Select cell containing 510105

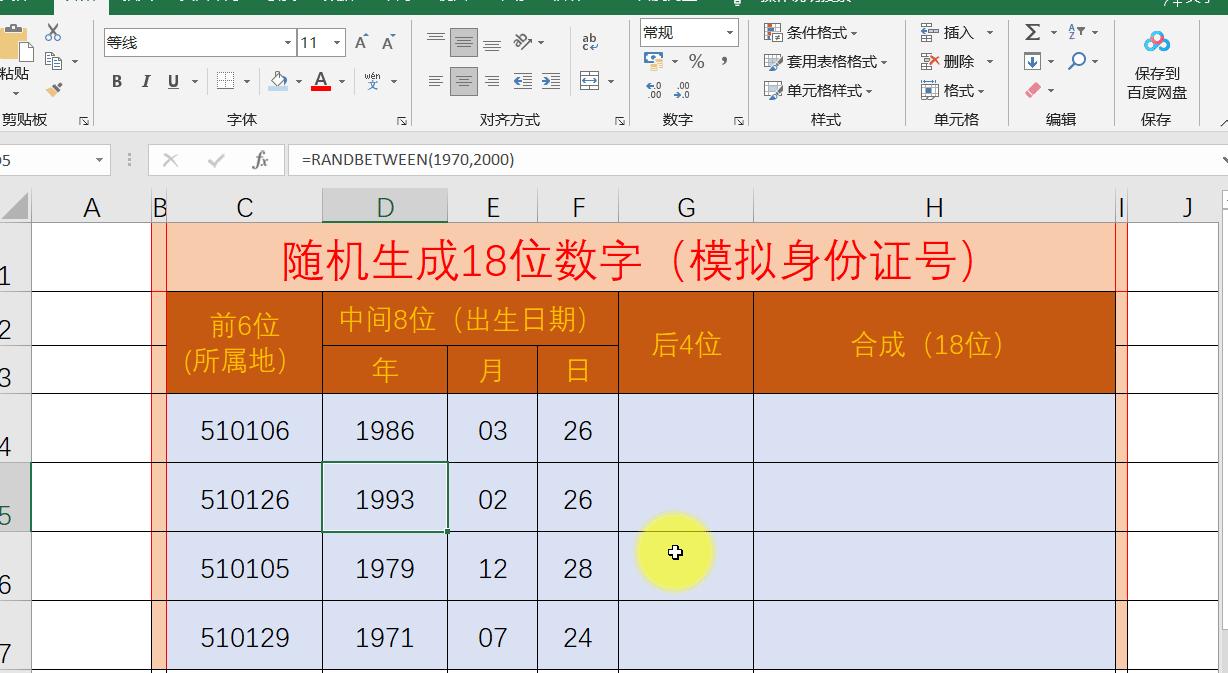[245, 568]
